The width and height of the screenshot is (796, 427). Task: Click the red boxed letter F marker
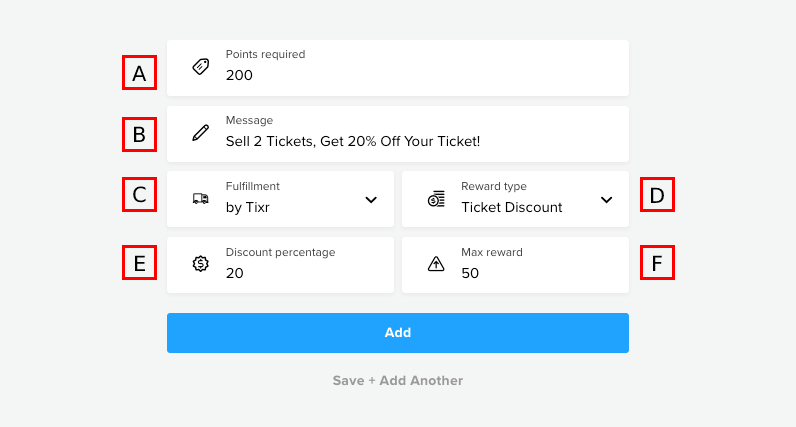tap(657, 262)
